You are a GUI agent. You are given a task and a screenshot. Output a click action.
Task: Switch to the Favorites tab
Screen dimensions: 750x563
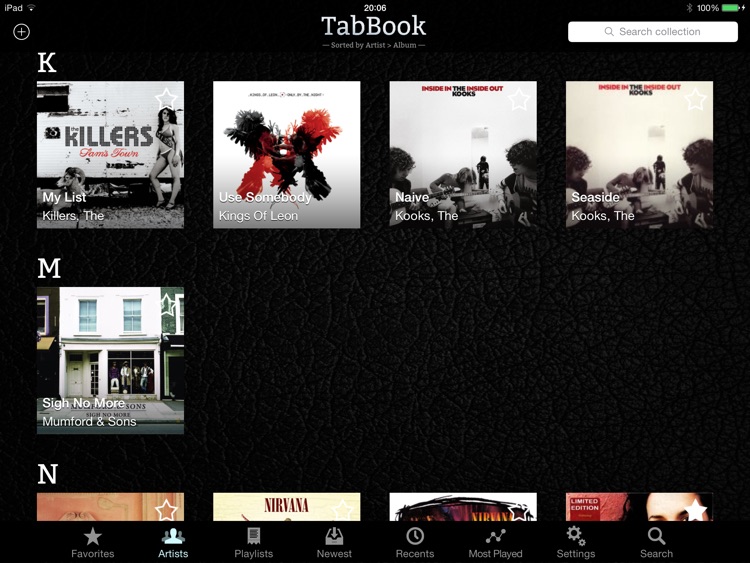[x=93, y=543]
